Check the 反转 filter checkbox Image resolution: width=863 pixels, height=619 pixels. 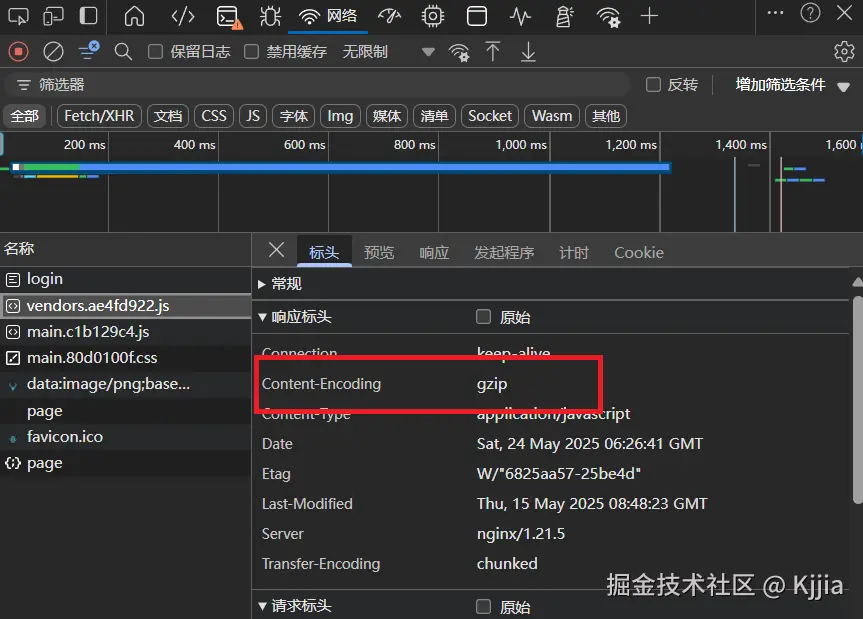click(655, 85)
